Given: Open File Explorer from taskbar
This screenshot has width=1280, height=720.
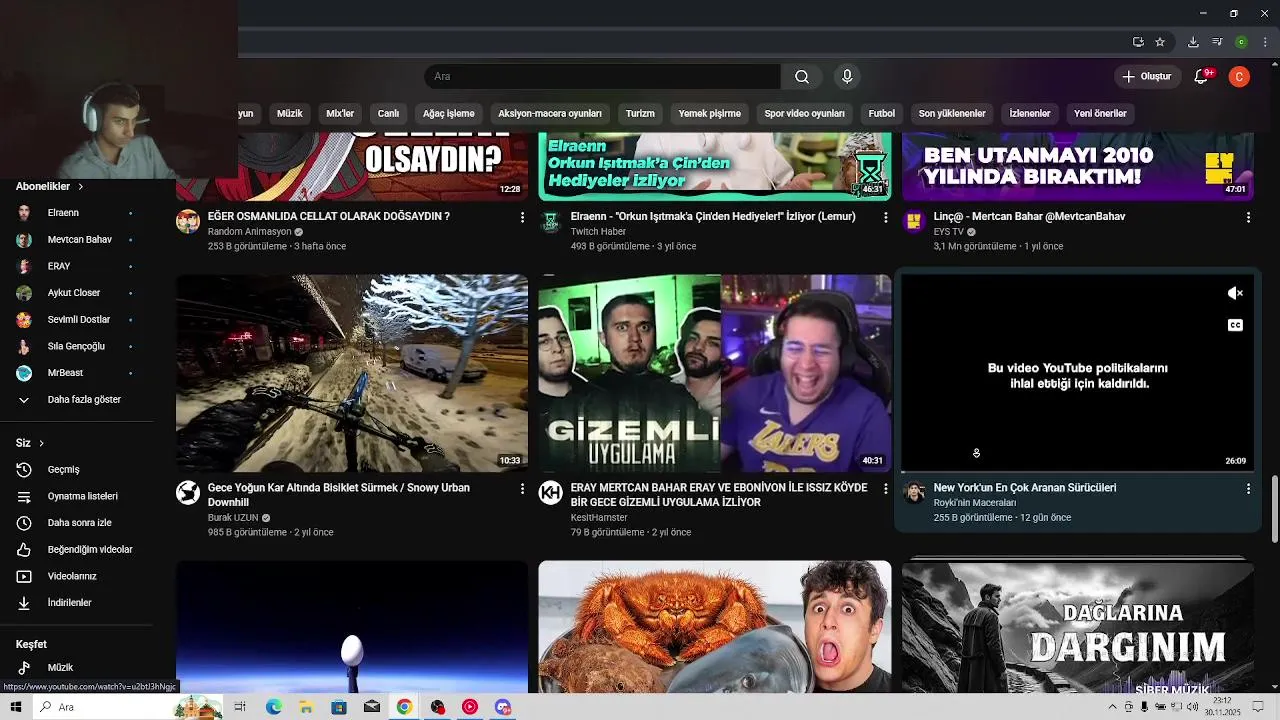Looking at the screenshot, I should coord(306,707).
